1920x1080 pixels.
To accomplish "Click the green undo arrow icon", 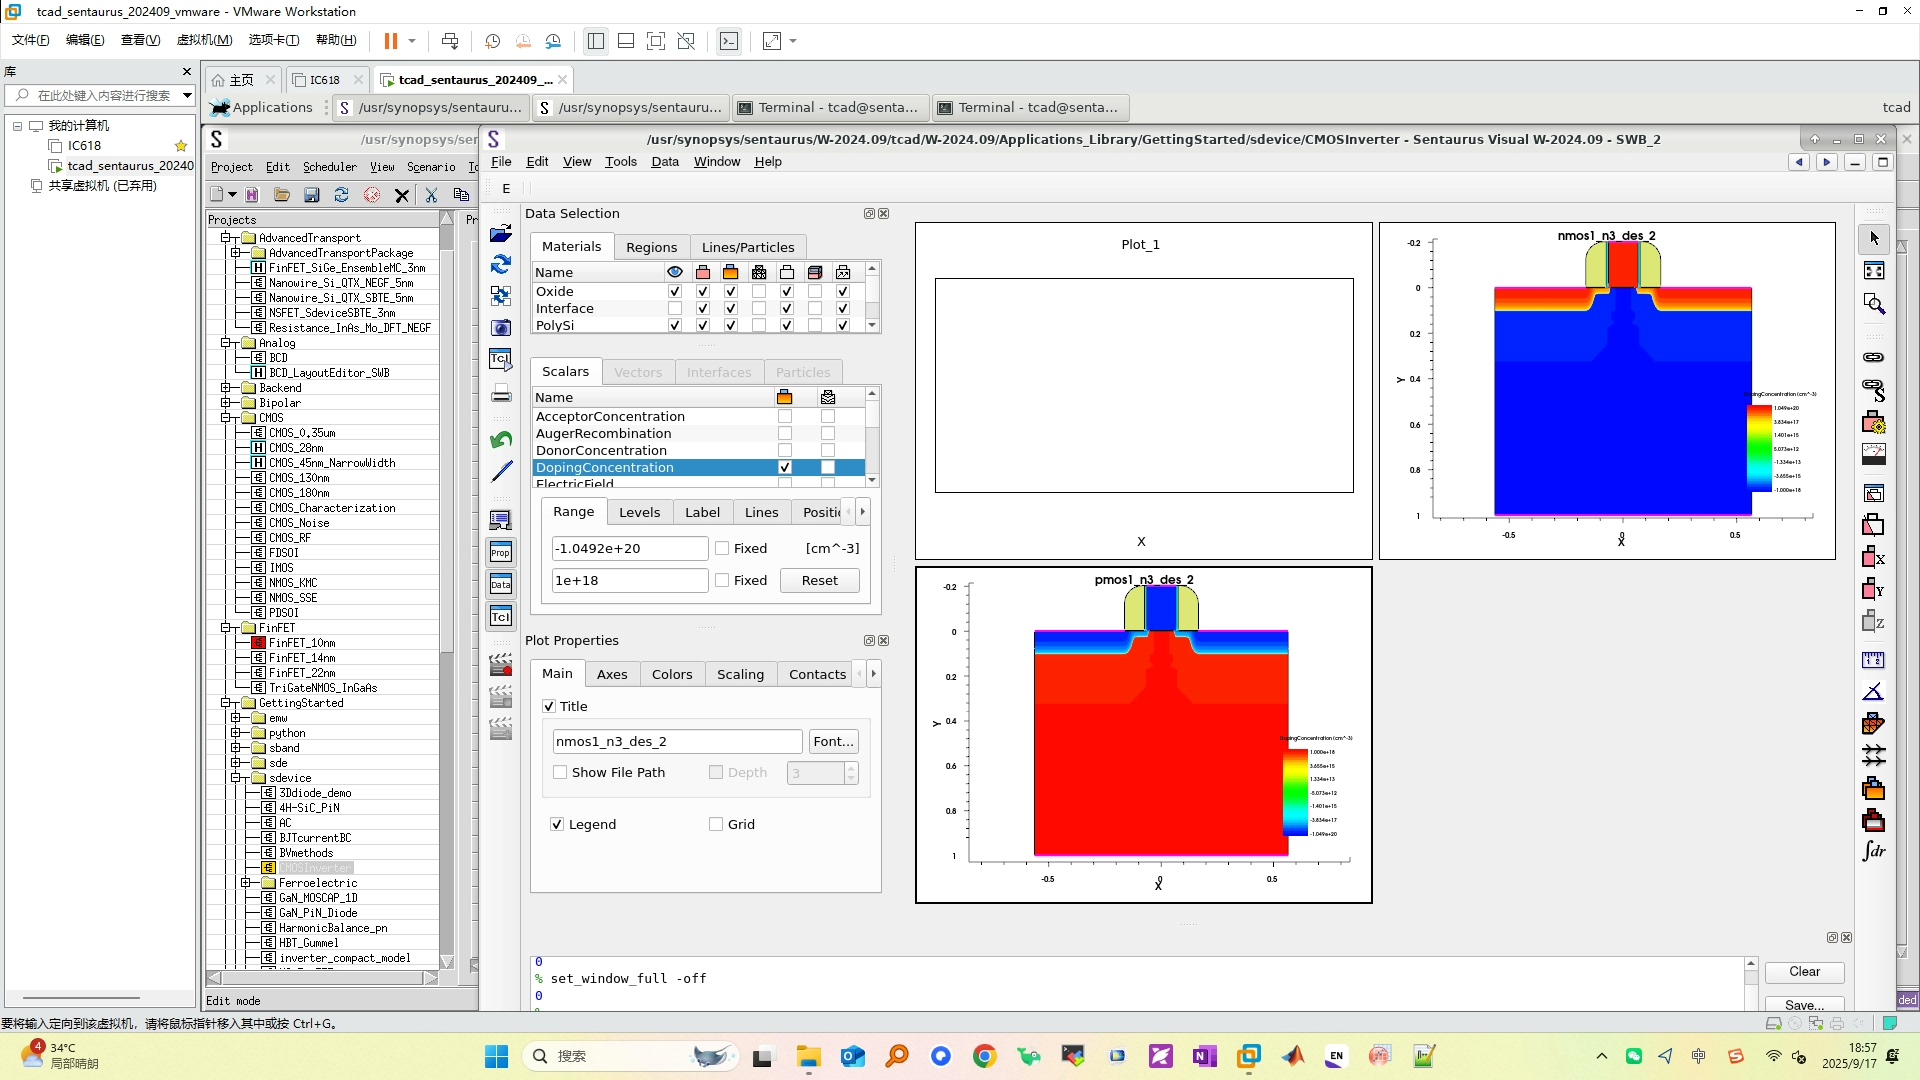I will 501,440.
